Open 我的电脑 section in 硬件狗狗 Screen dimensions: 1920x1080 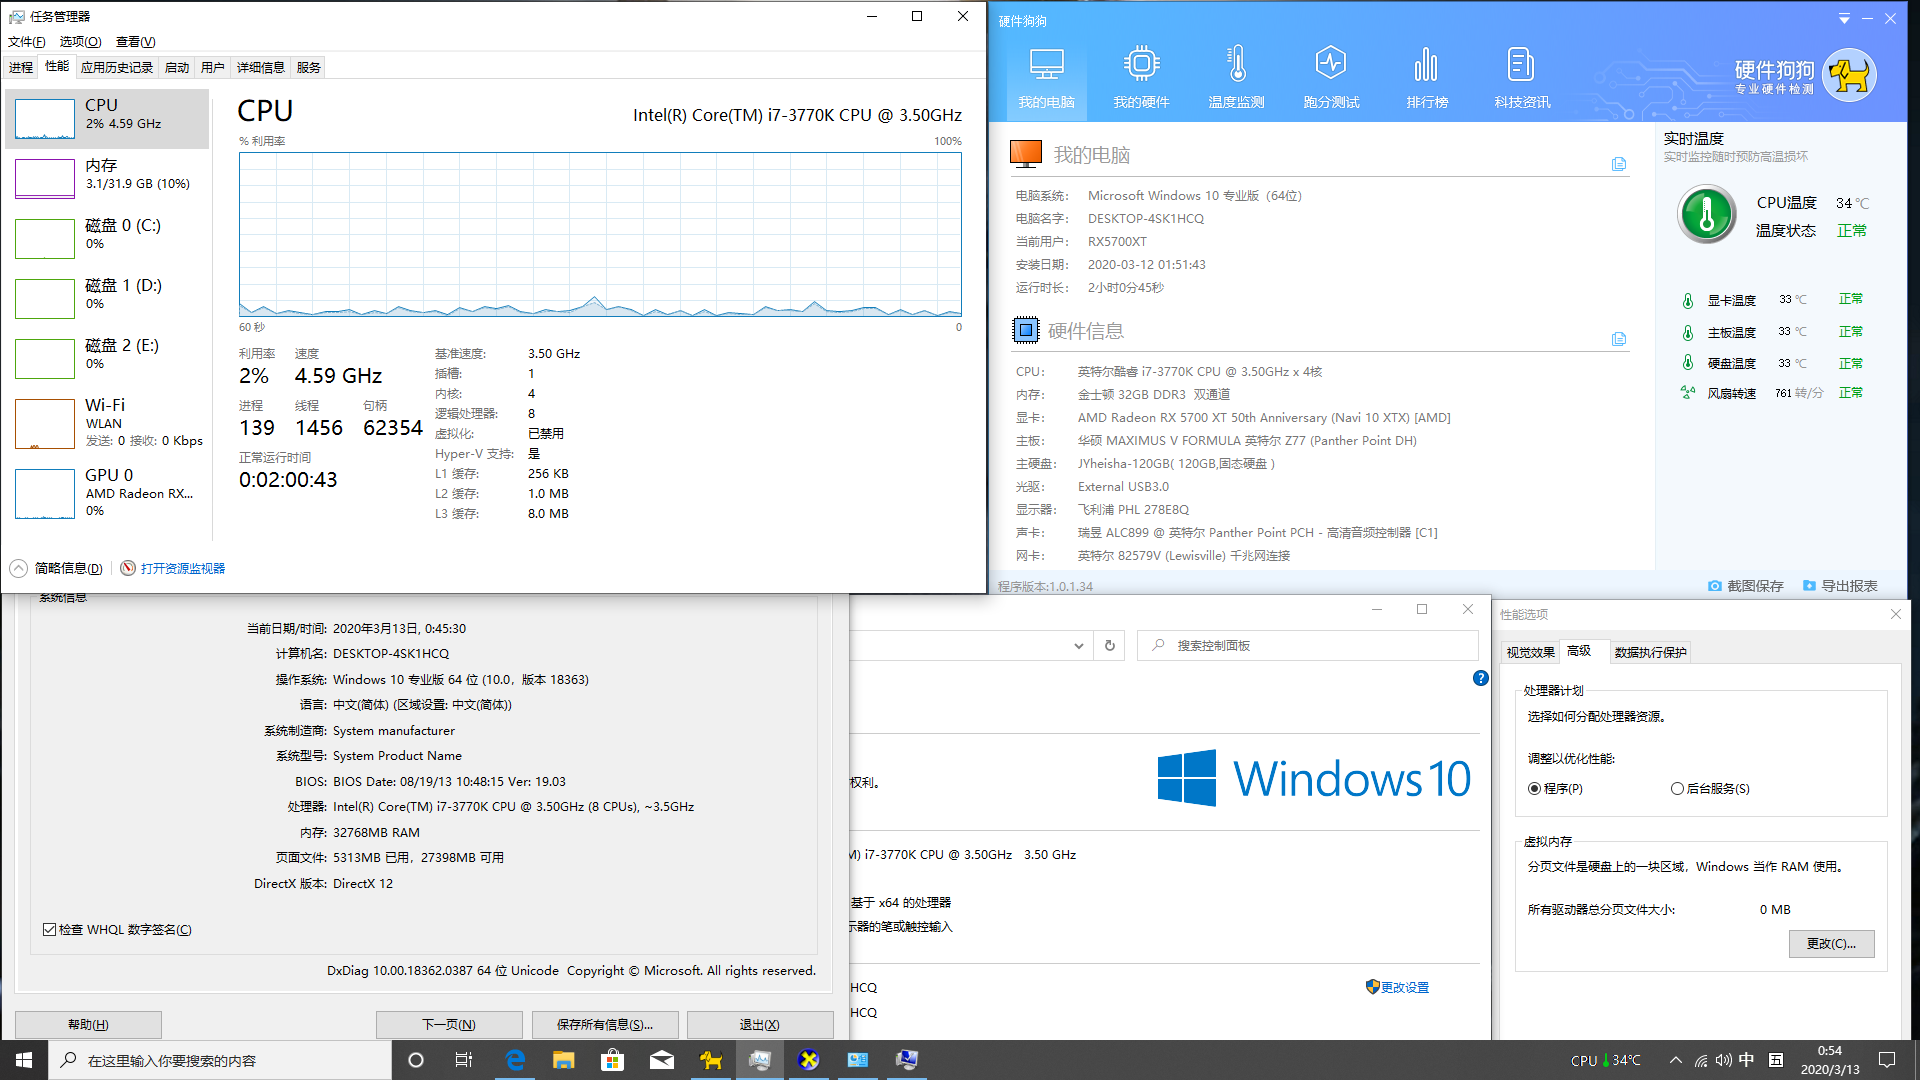coord(1046,78)
